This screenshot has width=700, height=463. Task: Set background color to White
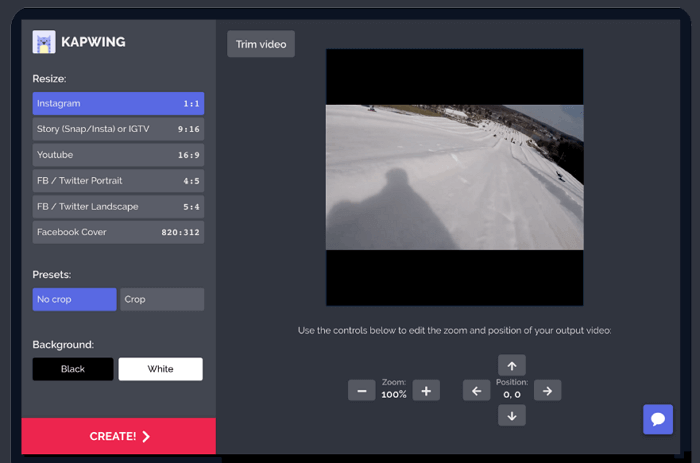click(160, 369)
